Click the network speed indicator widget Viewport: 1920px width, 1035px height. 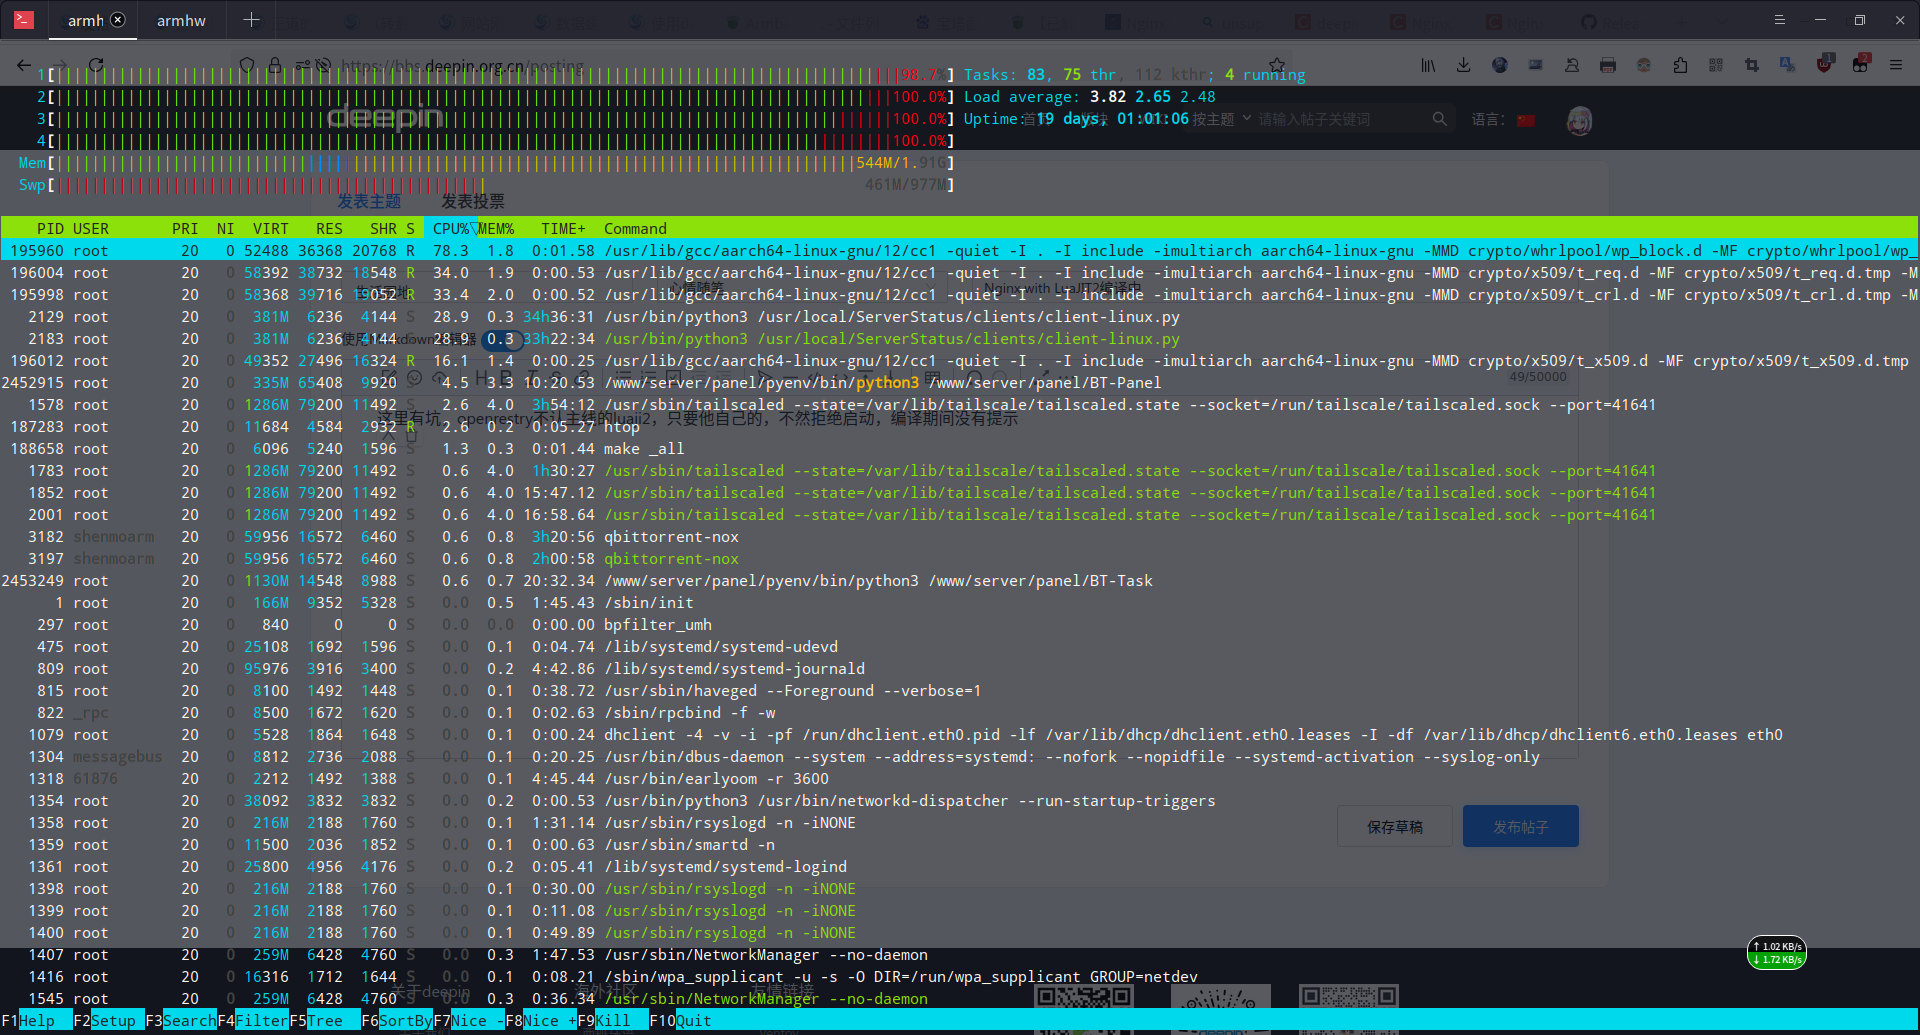pos(1777,953)
